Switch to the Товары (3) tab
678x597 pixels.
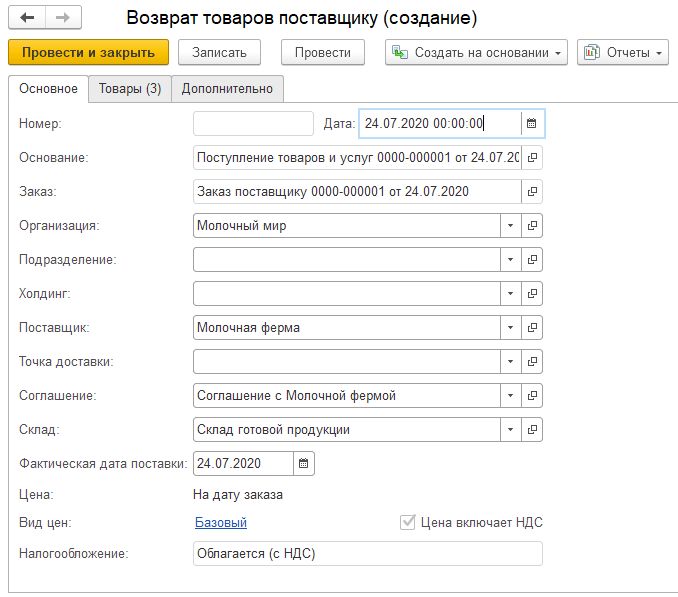tap(130, 89)
